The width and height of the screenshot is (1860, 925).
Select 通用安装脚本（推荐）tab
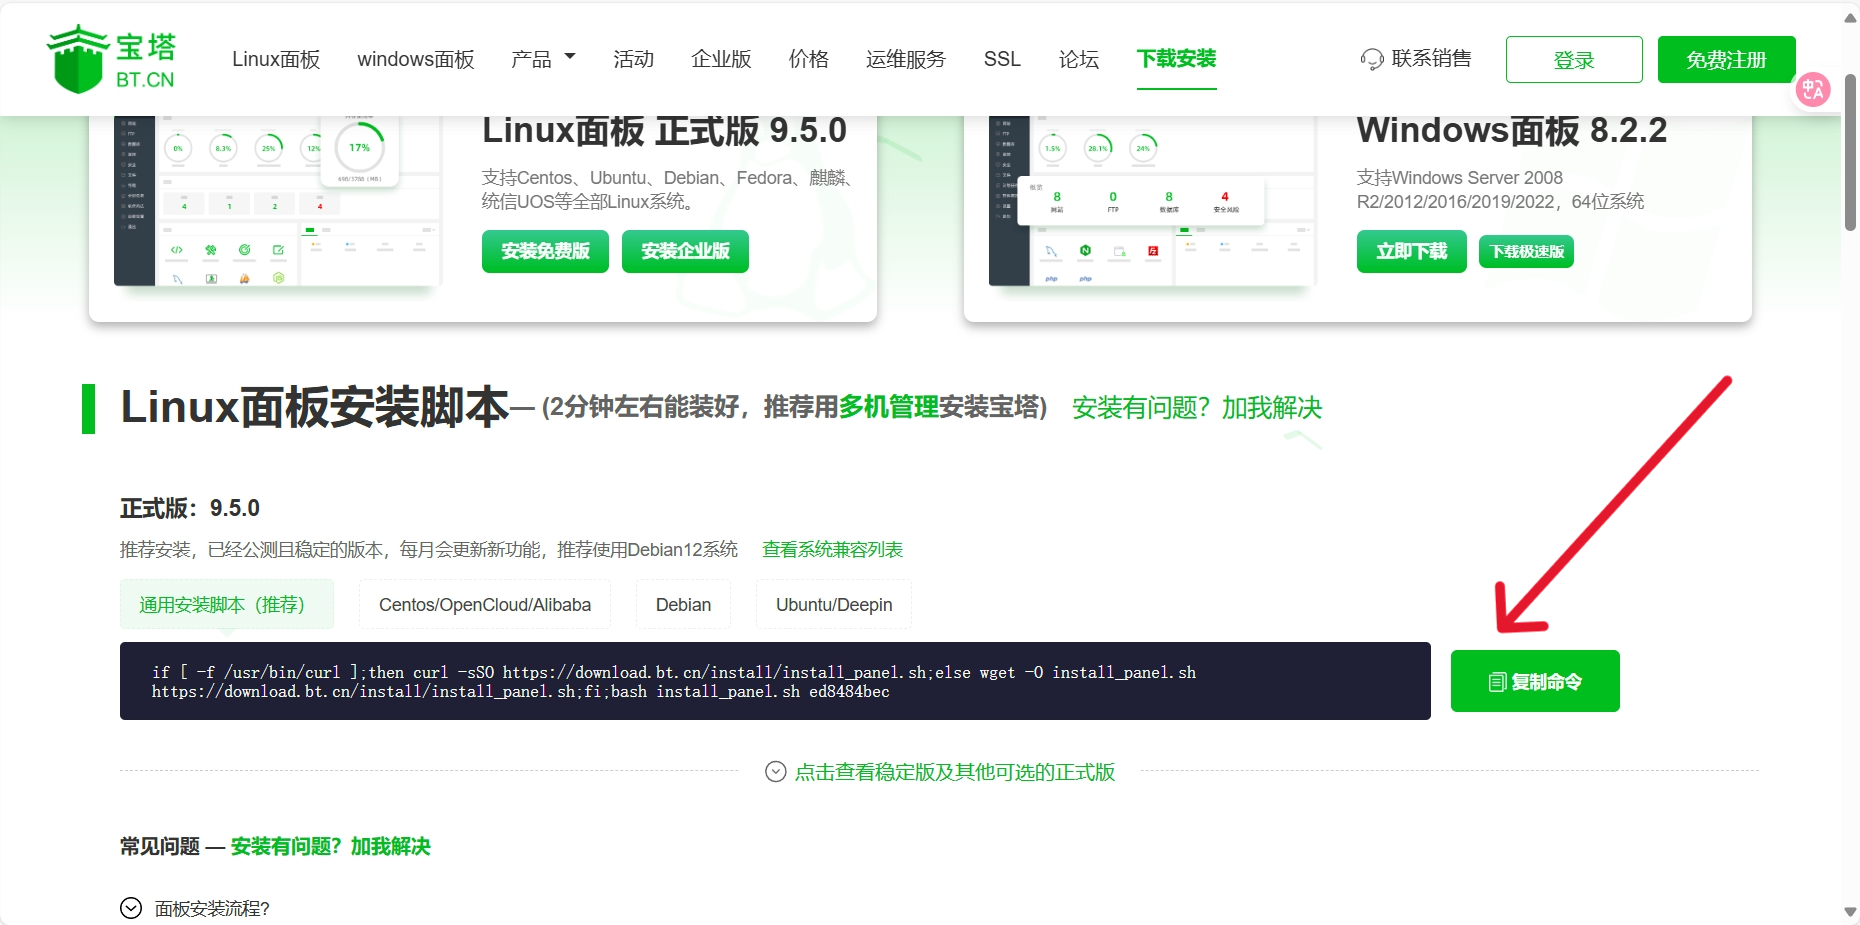pos(227,604)
